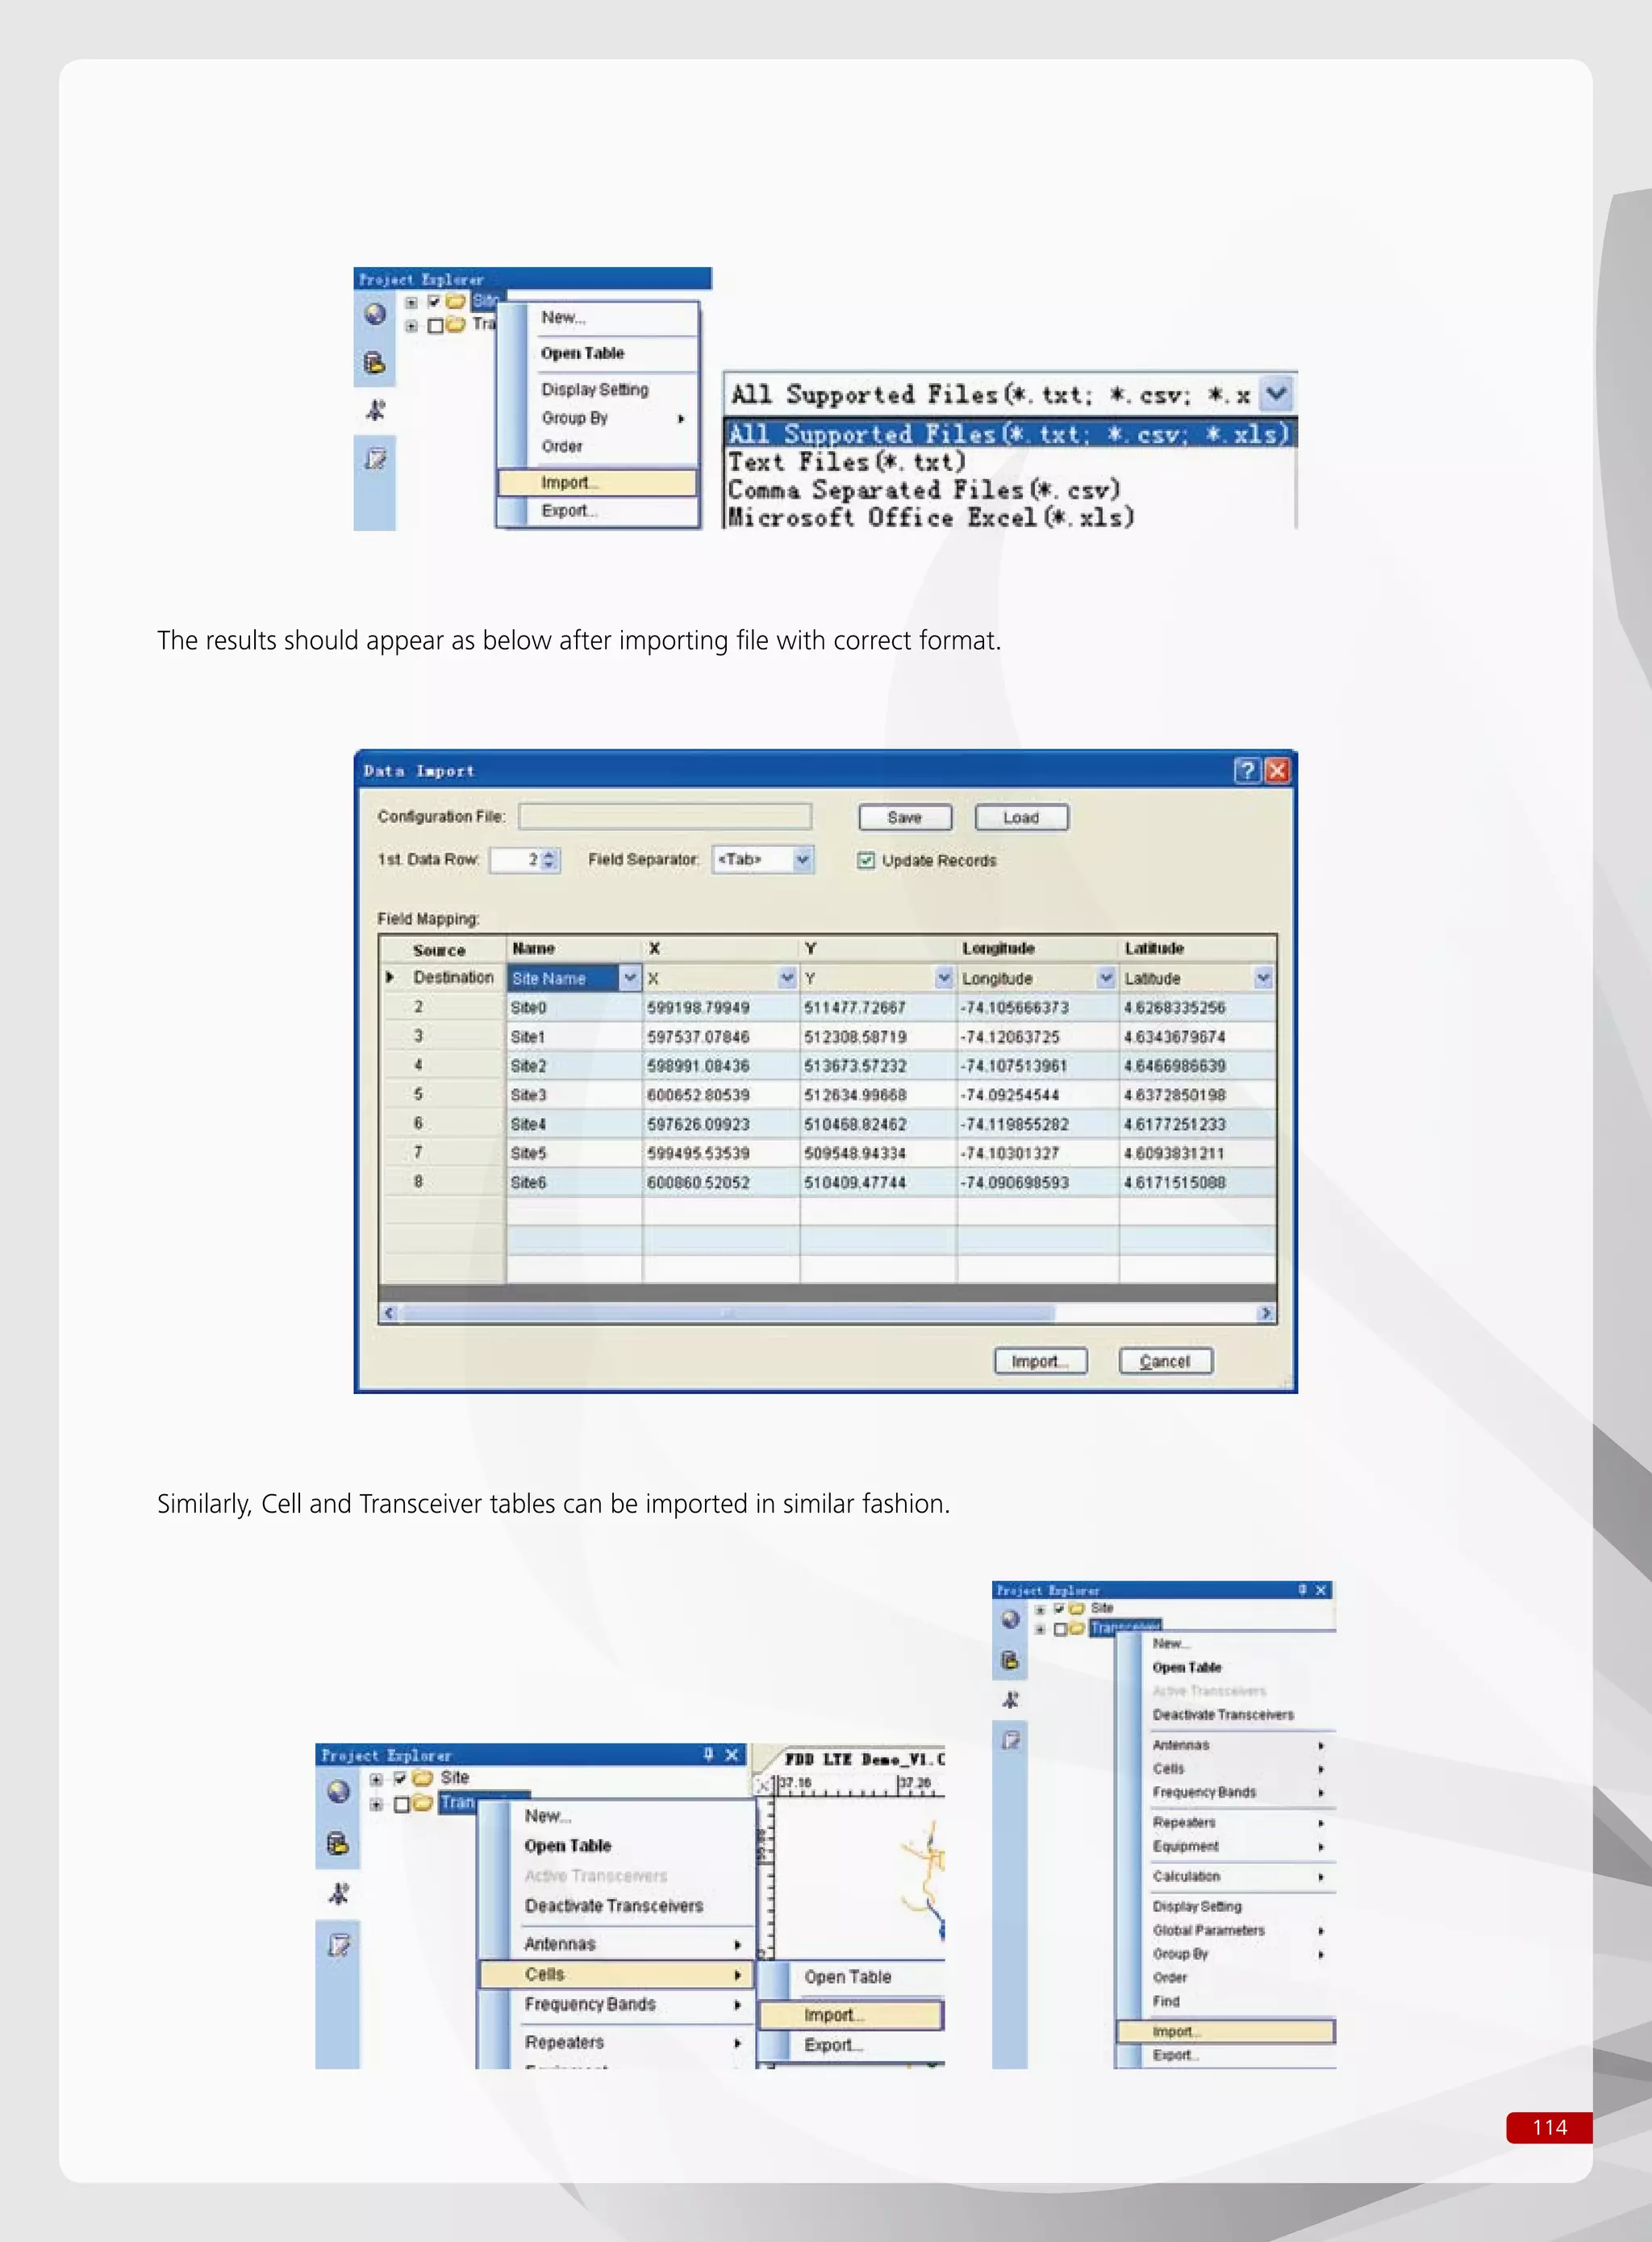Choose Group By in the Site context menu
1652x2242 pixels.
click(x=597, y=418)
